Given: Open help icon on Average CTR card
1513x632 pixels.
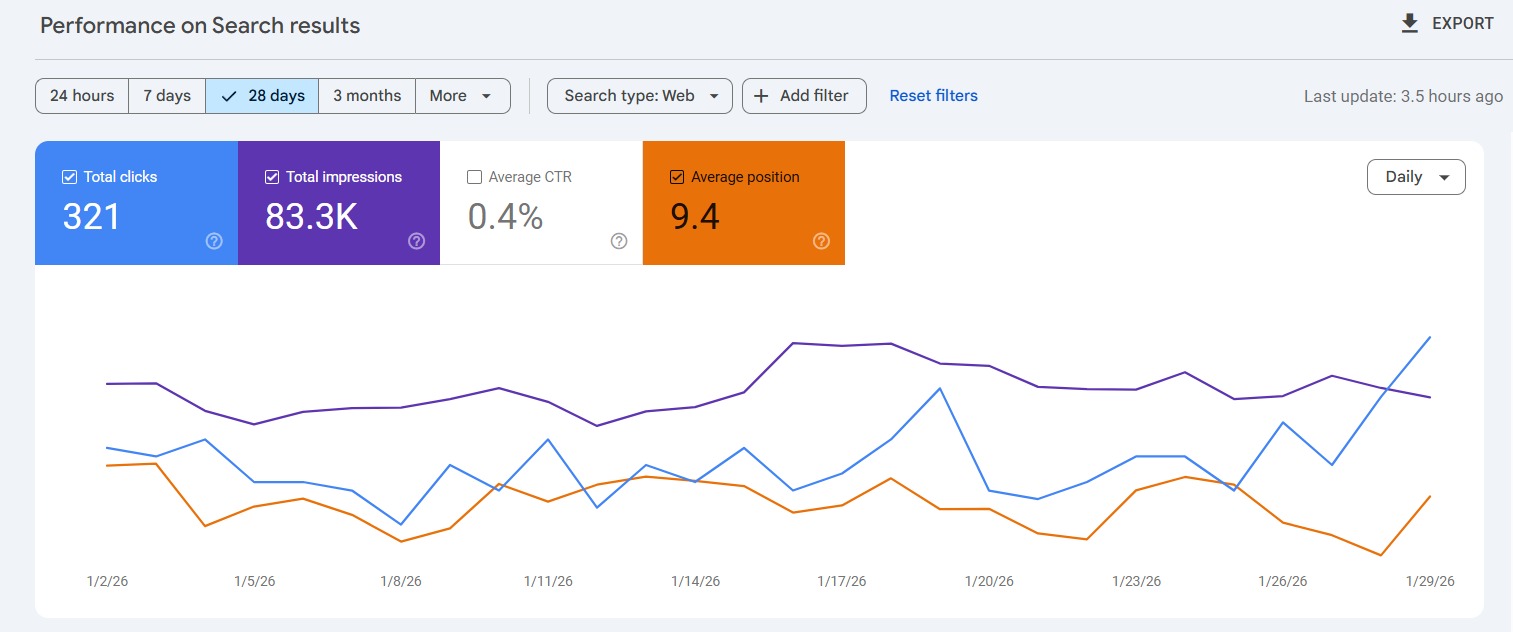Looking at the screenshot, I should pyautogui.click(x=619, y=241).
